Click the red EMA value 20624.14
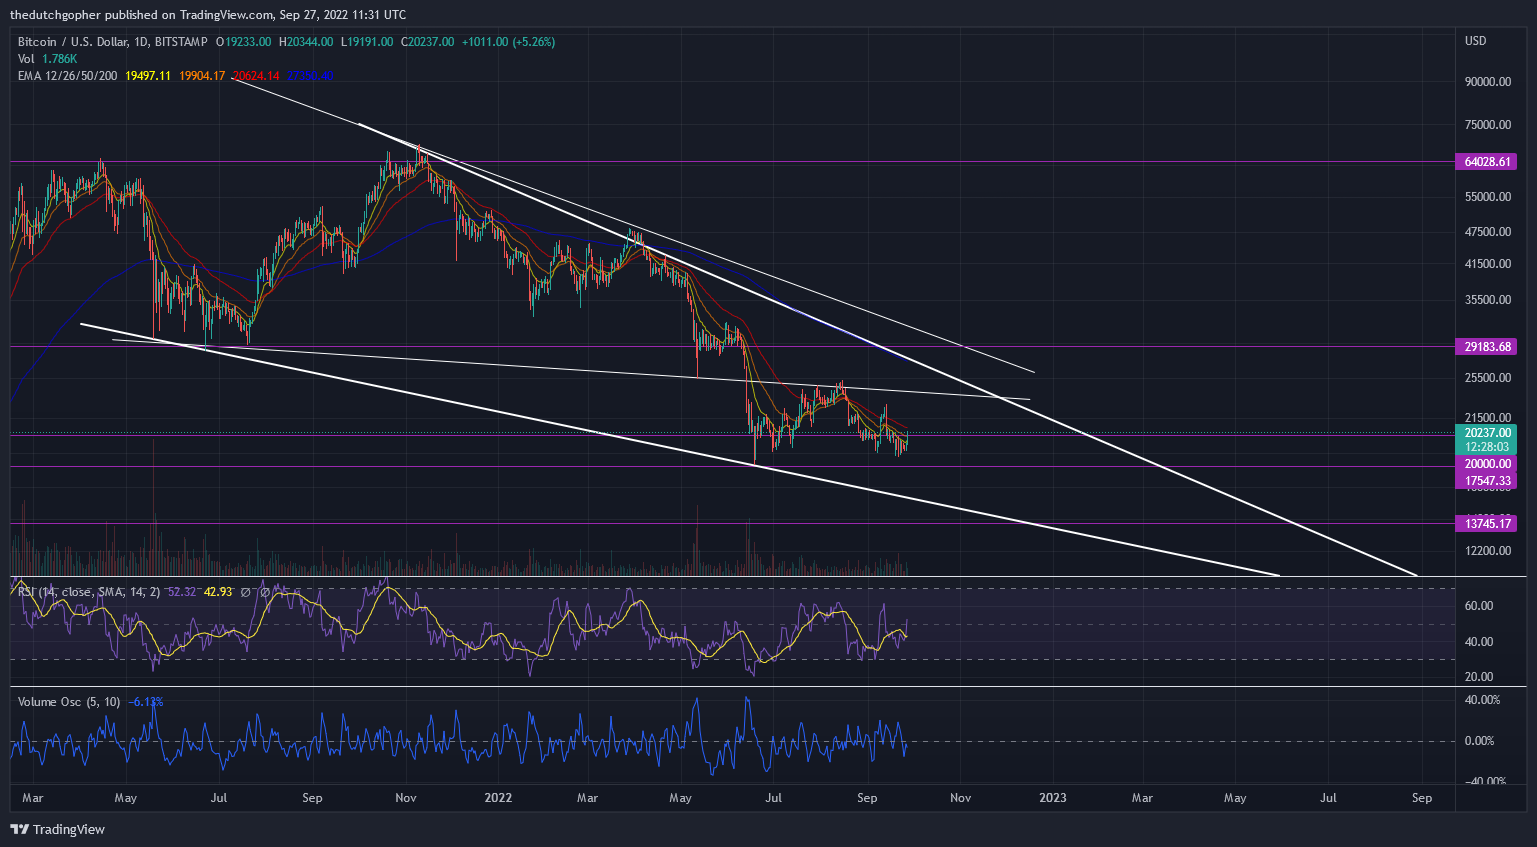Image resolution: width=1537 pixels, height=847 pixels. (256, 76)
